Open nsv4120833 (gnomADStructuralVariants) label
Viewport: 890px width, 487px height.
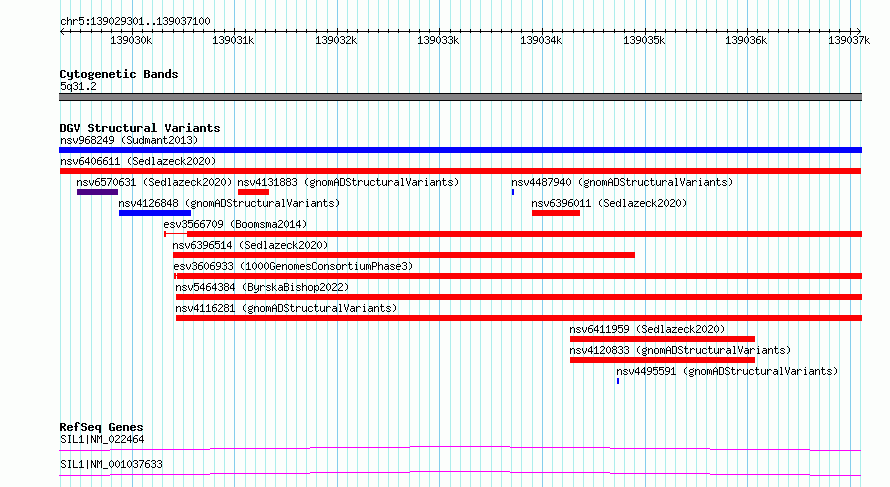click(680, 350)
